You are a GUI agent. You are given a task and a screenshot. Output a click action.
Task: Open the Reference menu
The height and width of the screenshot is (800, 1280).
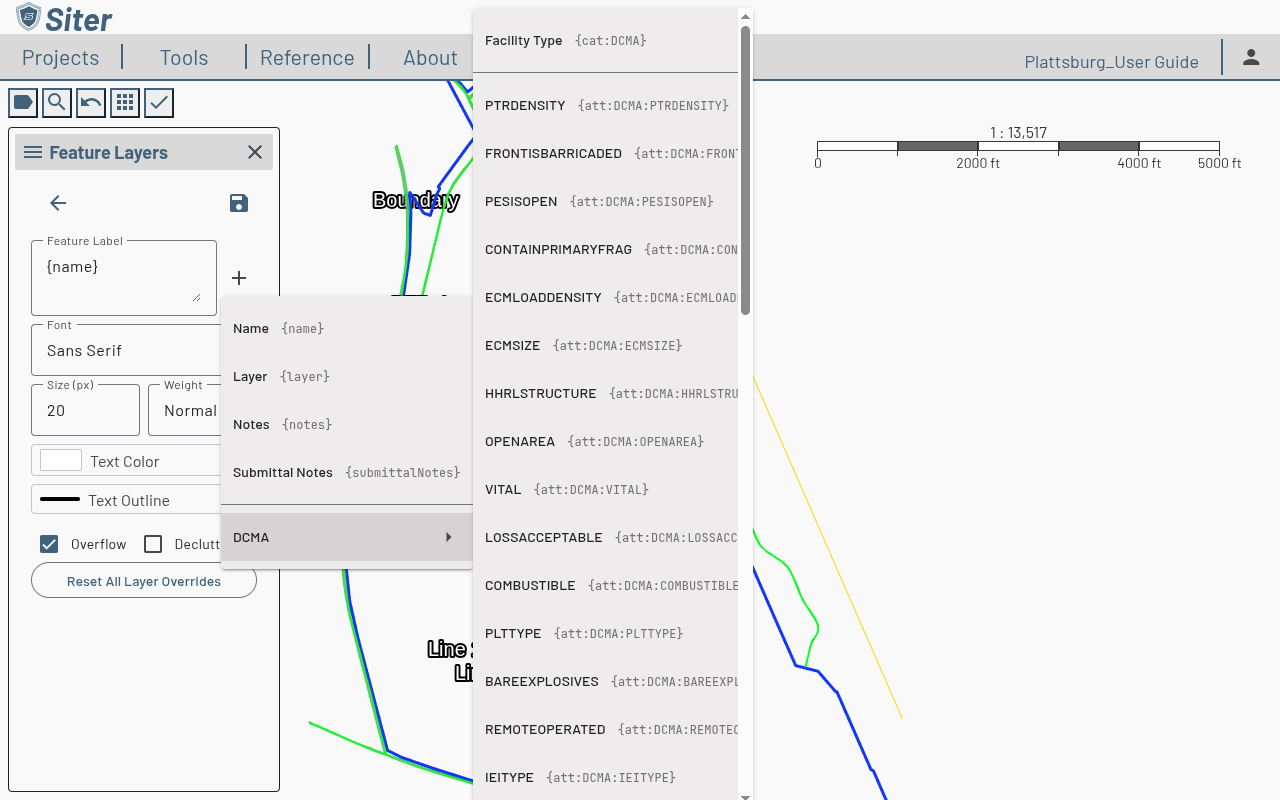pos(307,57)
